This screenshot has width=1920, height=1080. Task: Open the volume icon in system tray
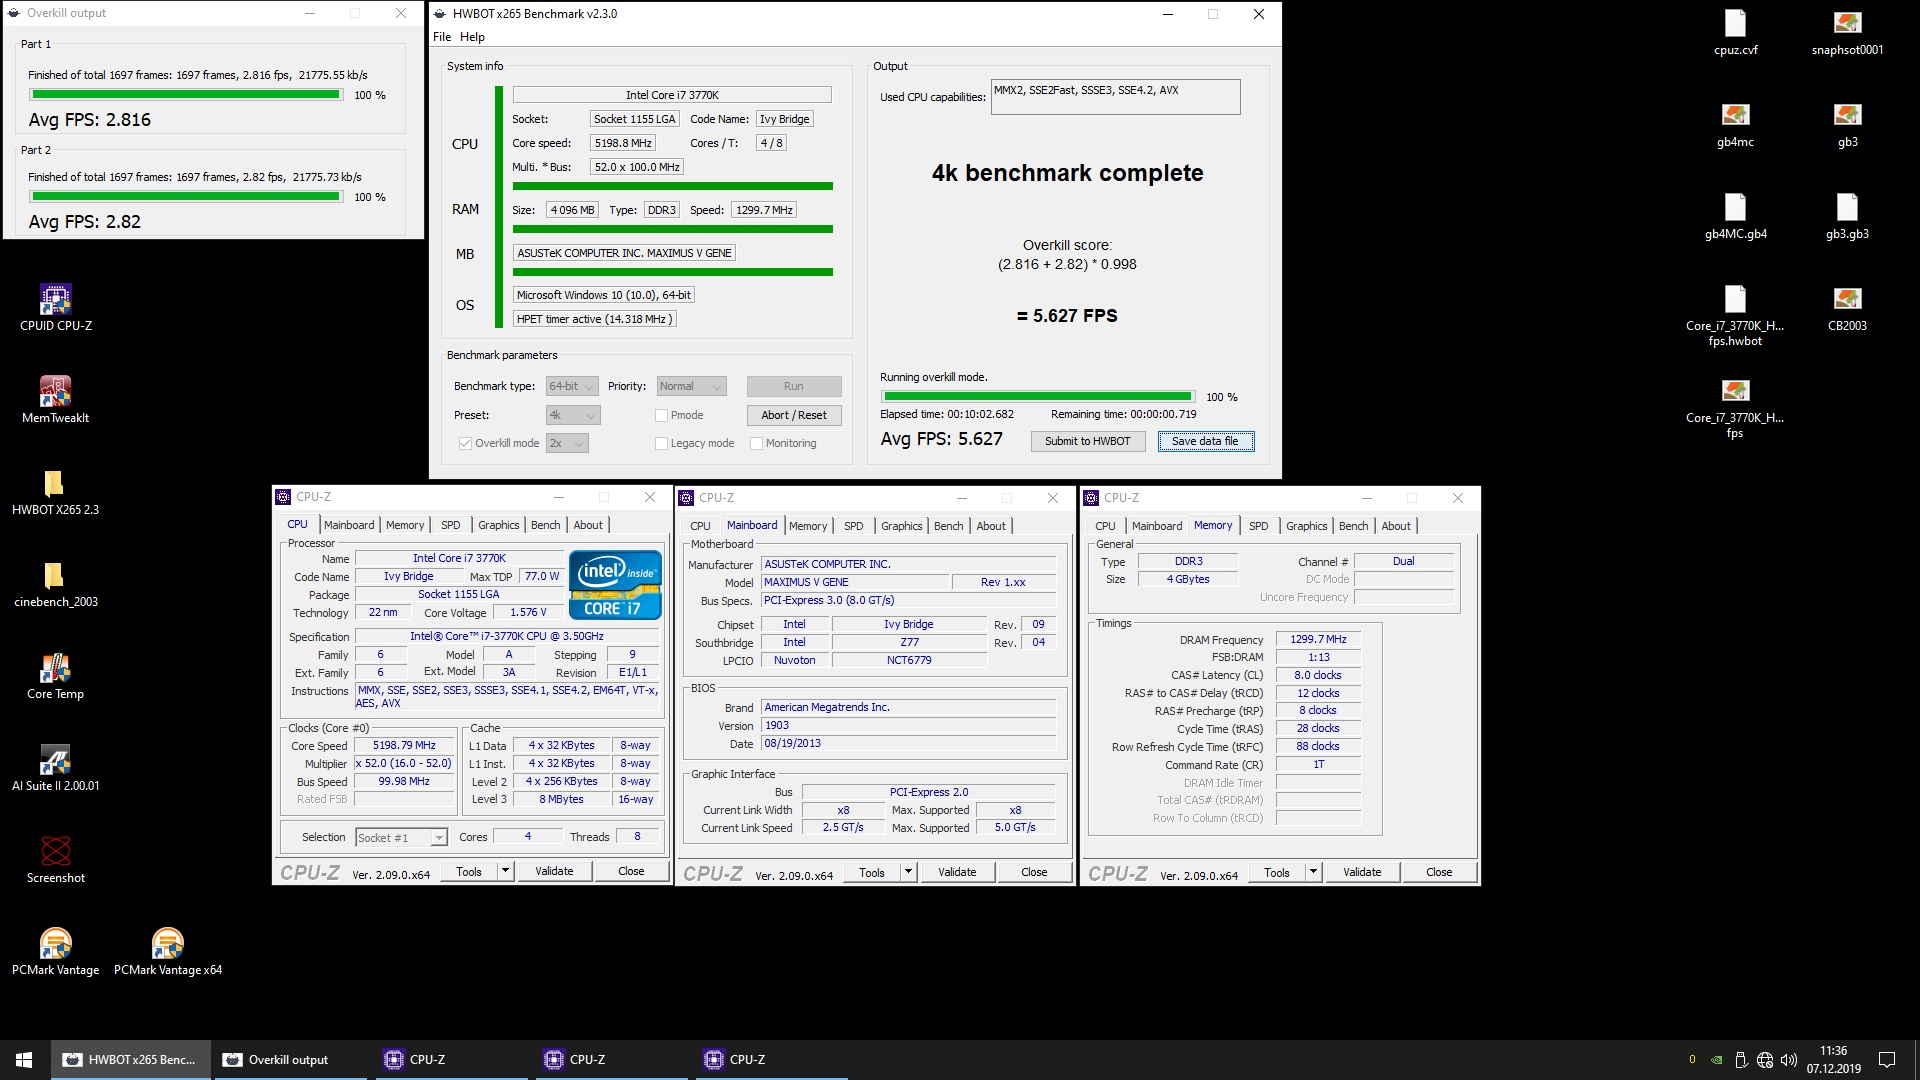tap(1789, 1059)
